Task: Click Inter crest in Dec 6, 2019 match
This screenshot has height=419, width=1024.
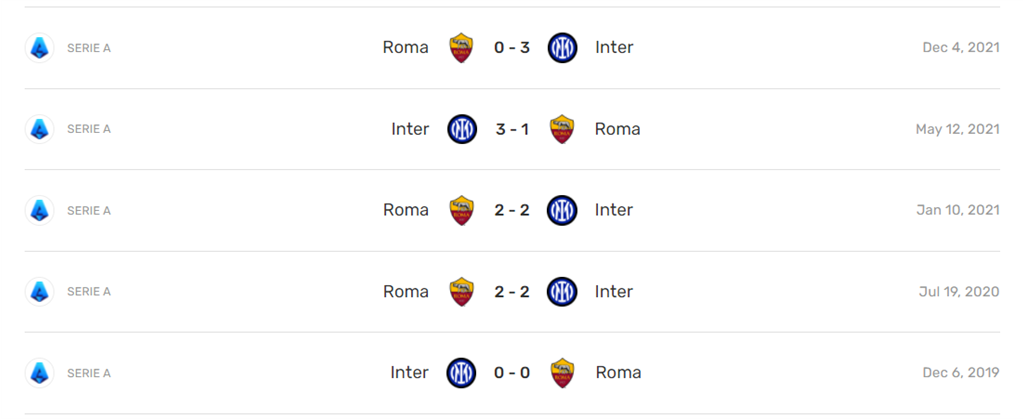Action: tap(461, 372)
